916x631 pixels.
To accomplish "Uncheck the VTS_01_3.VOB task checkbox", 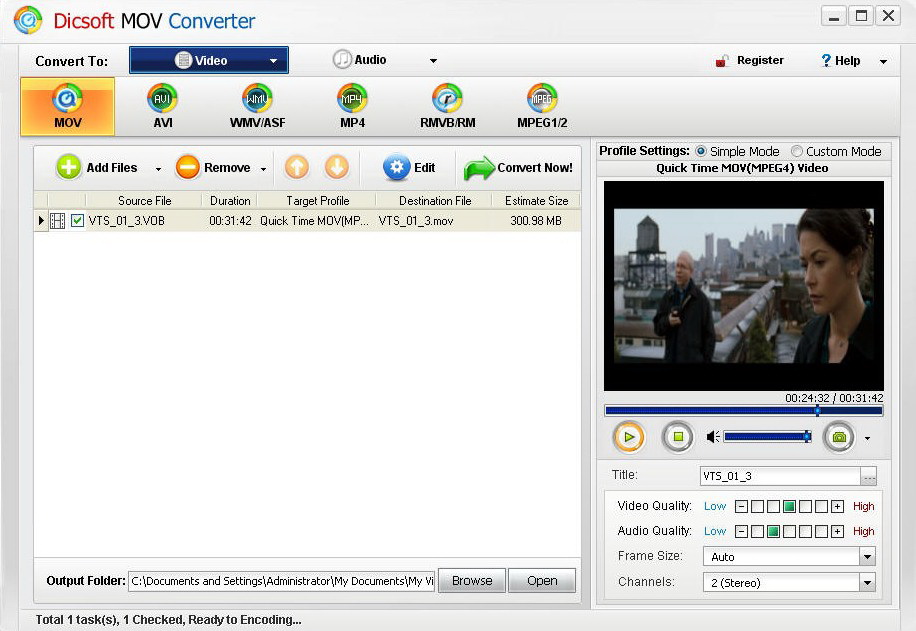I will [x=77, y=220].
